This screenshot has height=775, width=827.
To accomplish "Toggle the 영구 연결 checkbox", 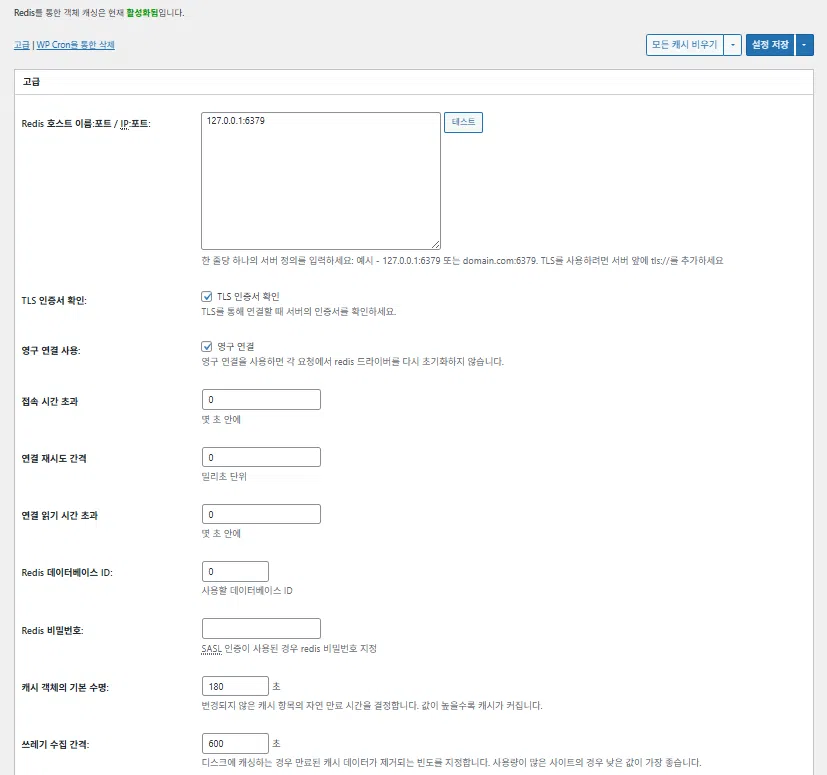I will [x=207, y=347].
